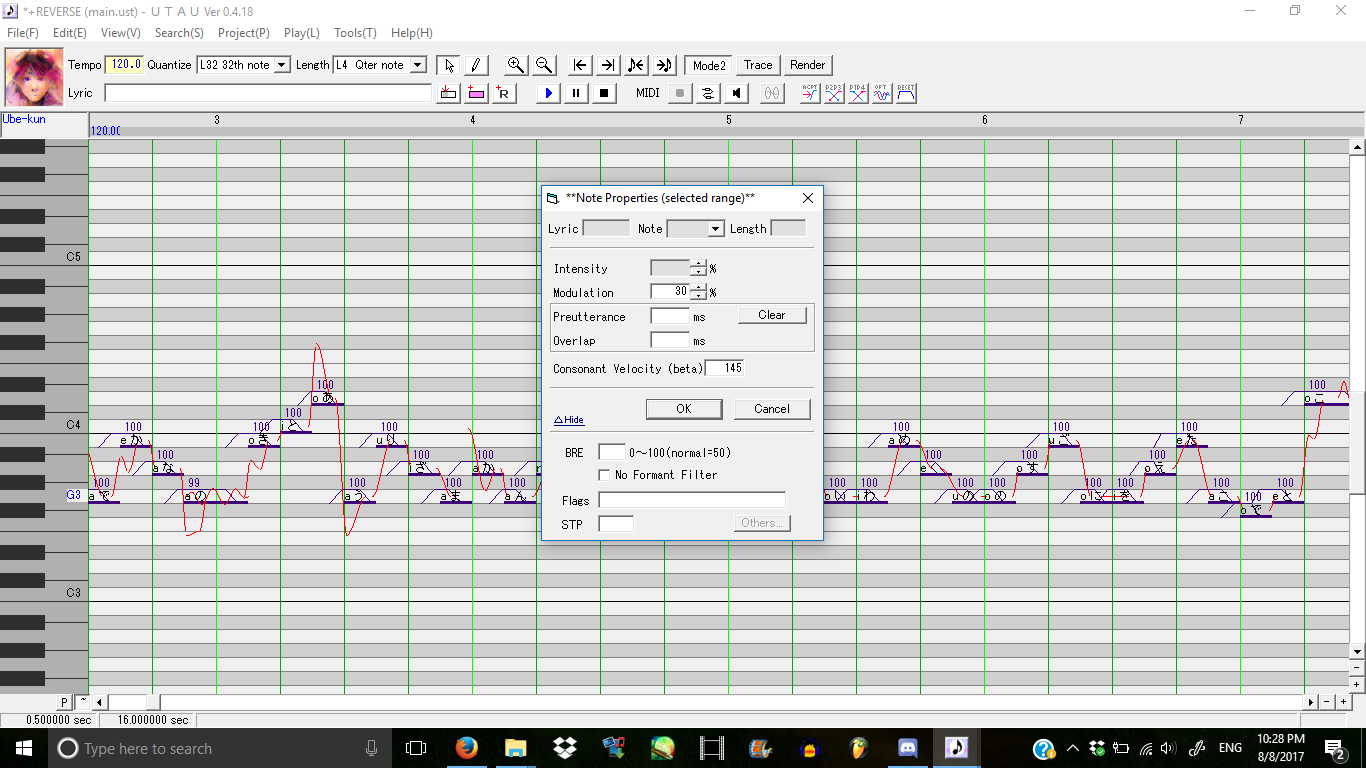Decrease Intensity with stepper down arrow

click(698, 272)
